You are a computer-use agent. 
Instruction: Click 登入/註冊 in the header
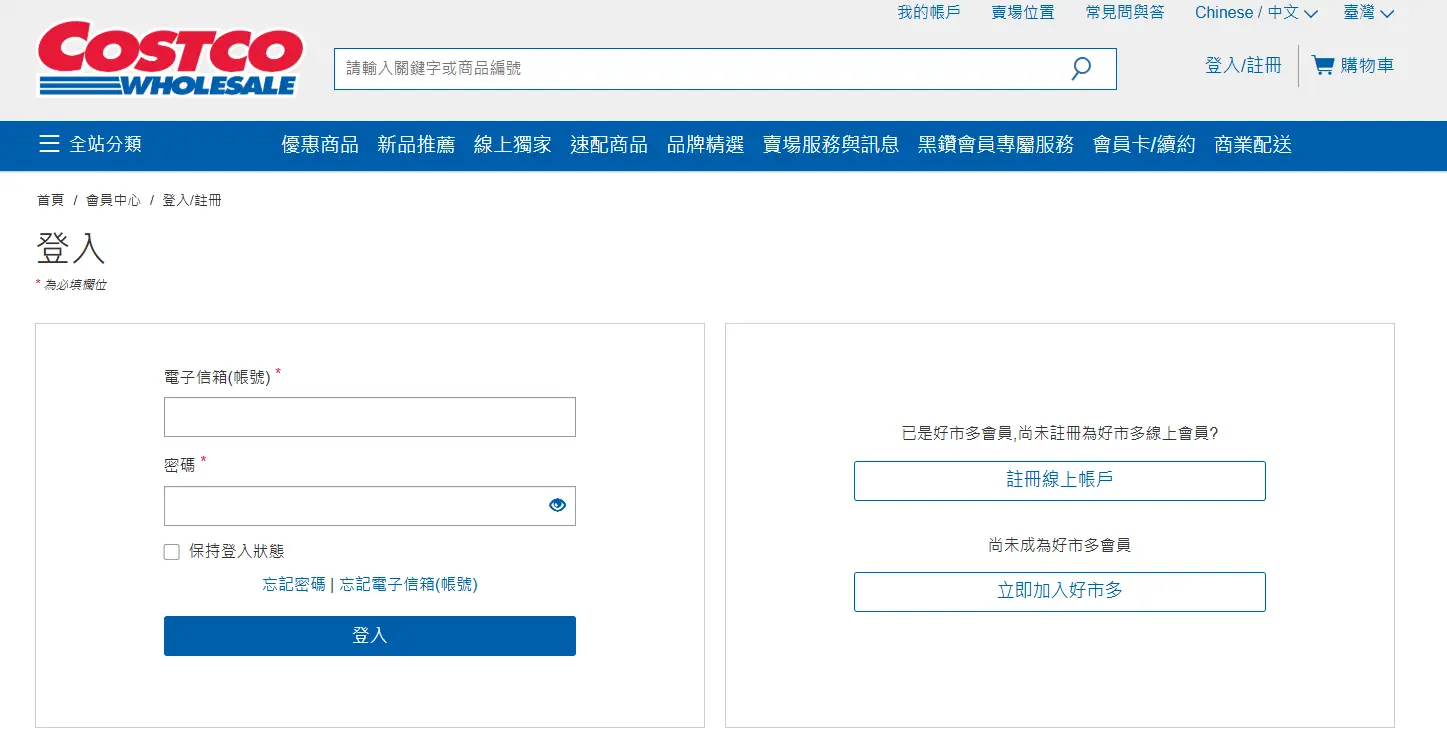pos(1243,66)
